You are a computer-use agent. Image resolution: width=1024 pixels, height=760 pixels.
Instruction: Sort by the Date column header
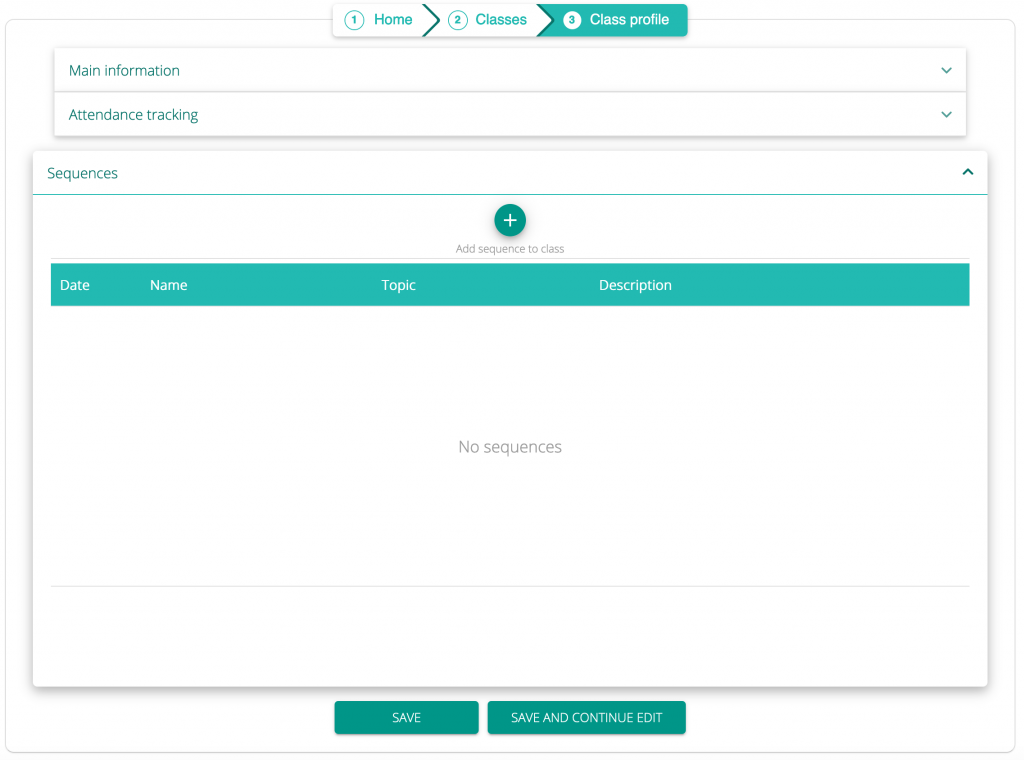75,285
